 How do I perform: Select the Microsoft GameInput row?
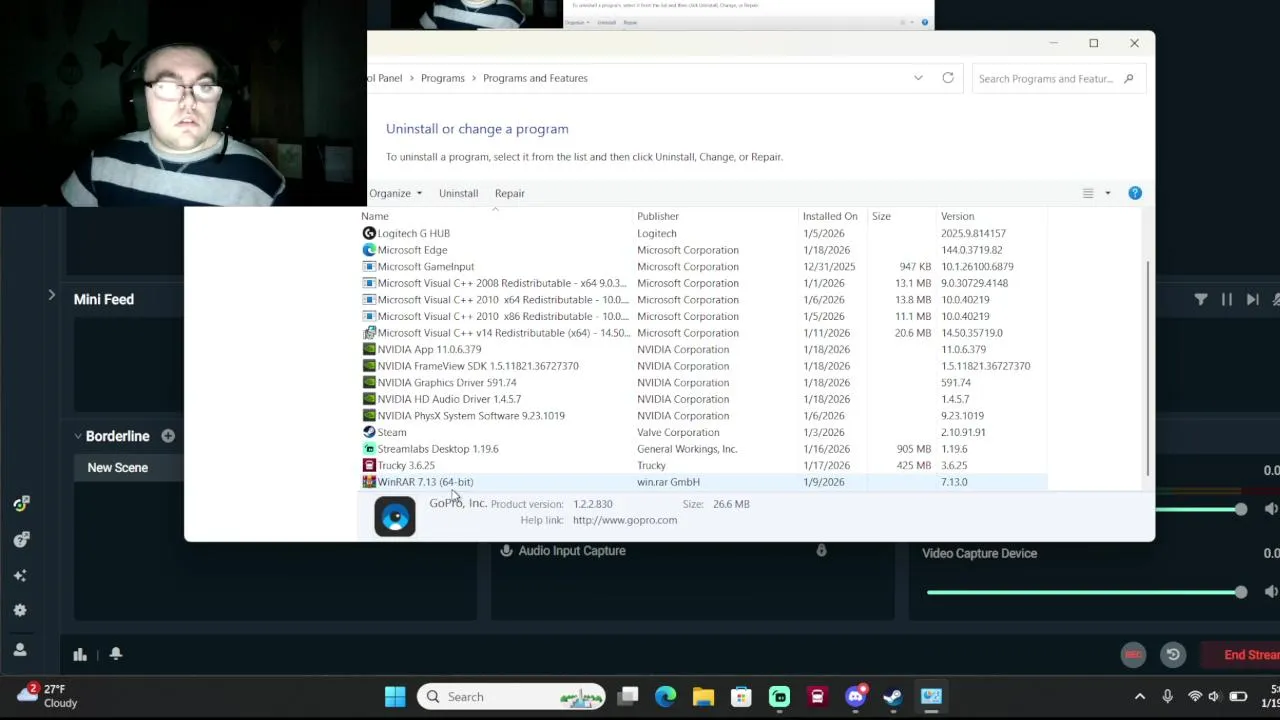704,267
